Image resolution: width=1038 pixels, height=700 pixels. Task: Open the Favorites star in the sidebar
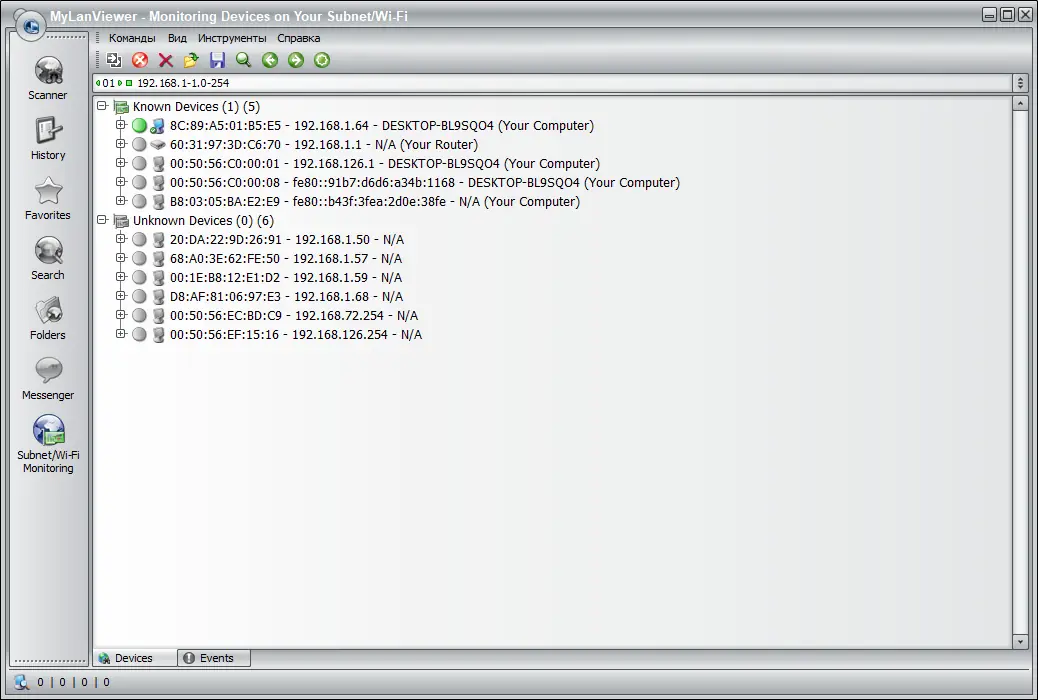pos(48,198)
